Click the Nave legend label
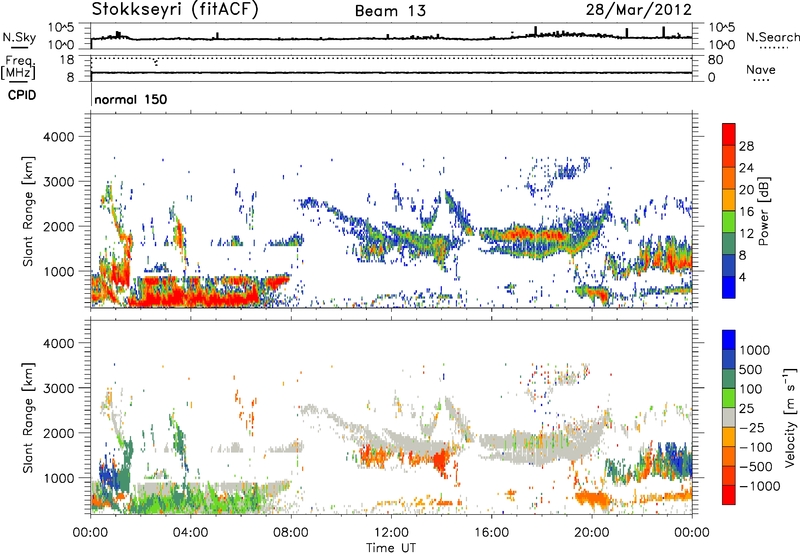Screen dimensions: 800x554 click(761, 69)
